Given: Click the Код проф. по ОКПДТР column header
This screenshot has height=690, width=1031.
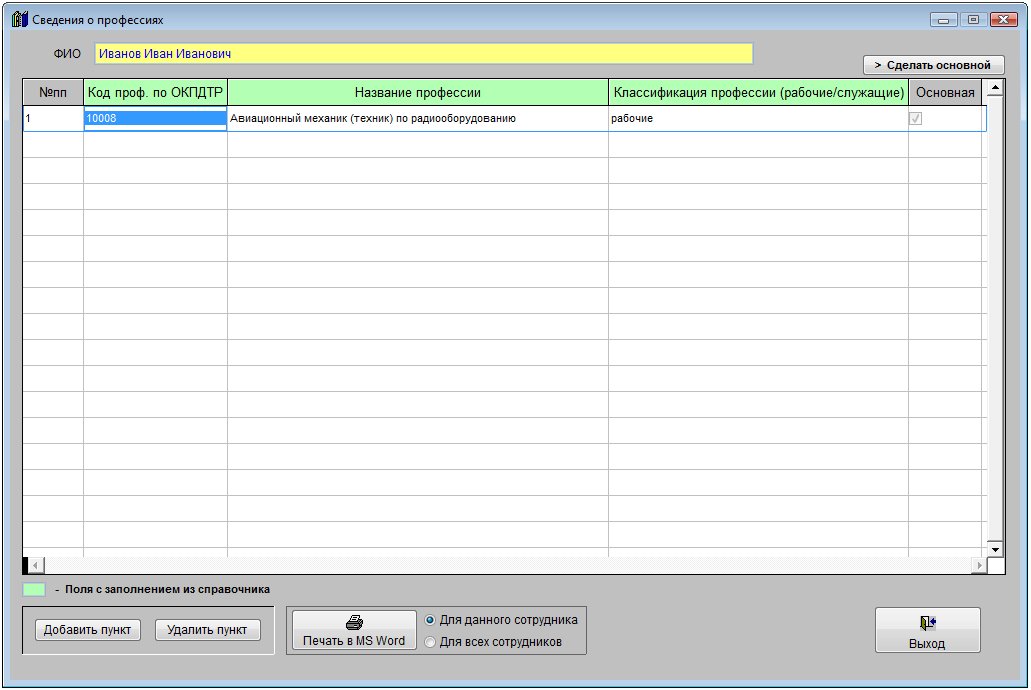Looking at the screenshot, I should click(155, 92).
